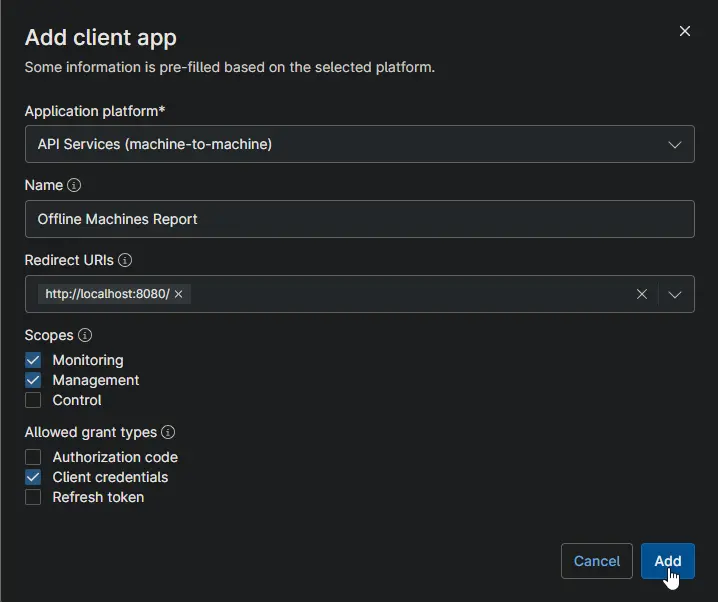Uncheck the Management scope checkbox

33,380
